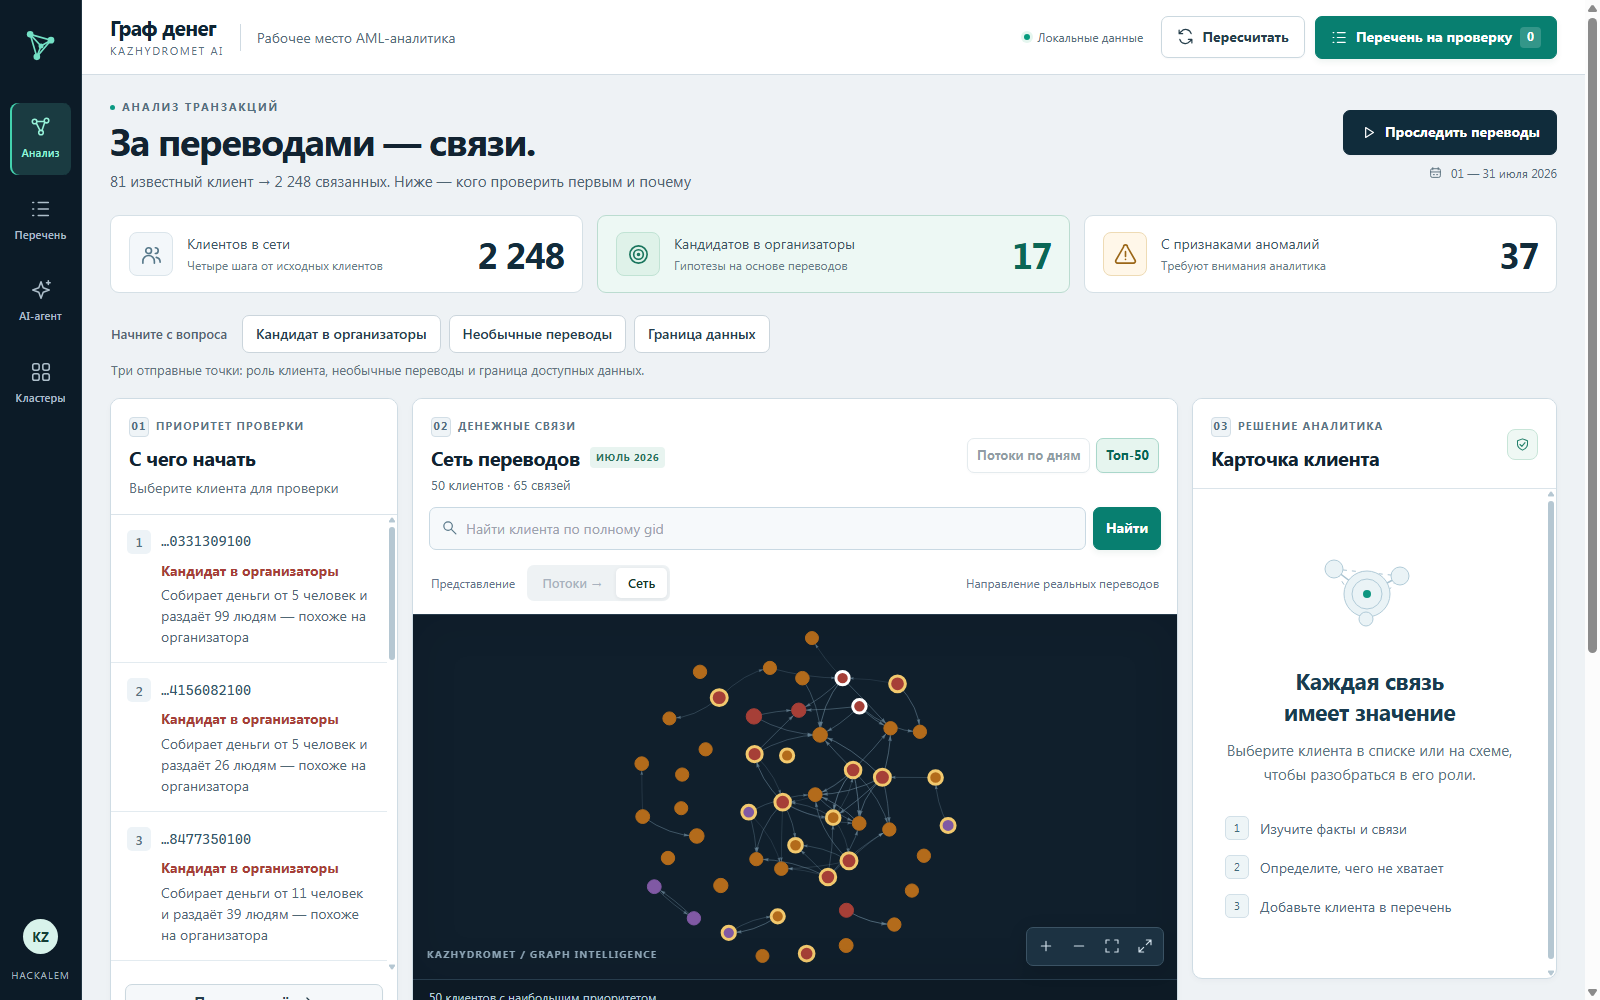Click the ИЮЛЬ 2026 badge
The image size is (1600, 1000).
coord(628,457)
